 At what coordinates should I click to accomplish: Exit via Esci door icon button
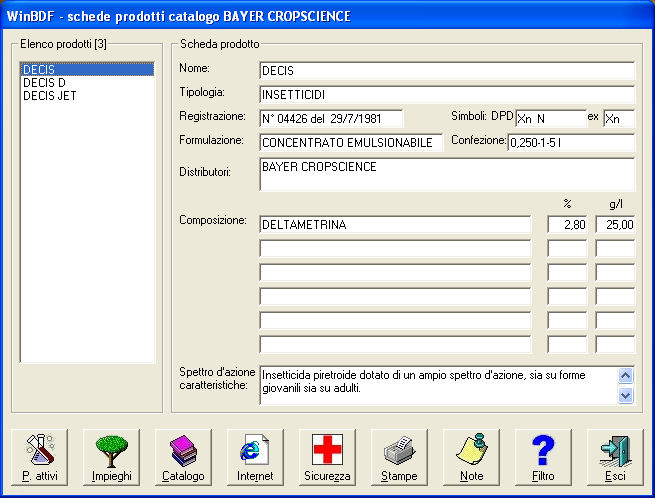(615, 457)
